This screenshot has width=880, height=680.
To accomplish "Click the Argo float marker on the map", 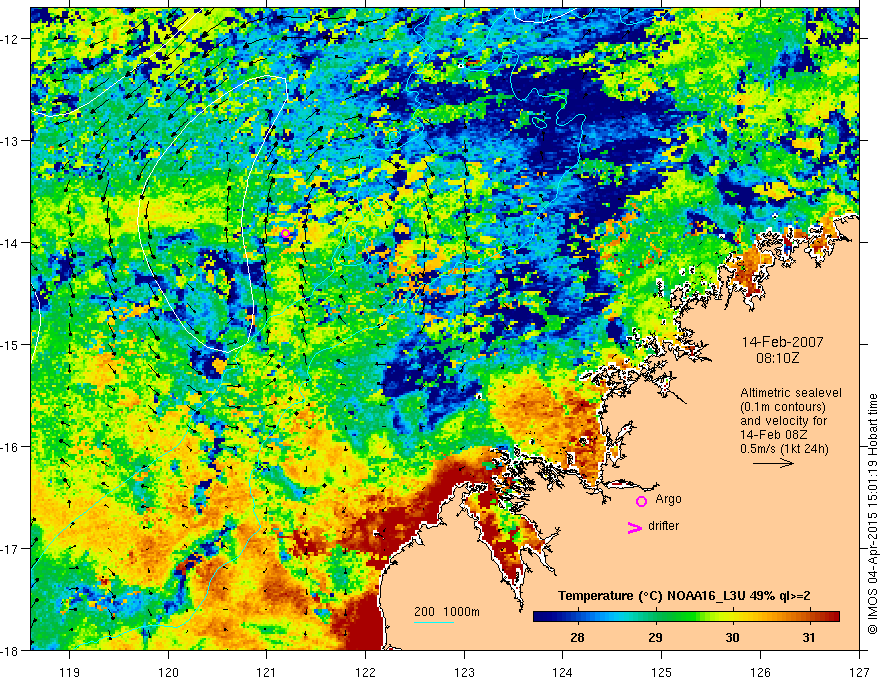I will [285, 233].
